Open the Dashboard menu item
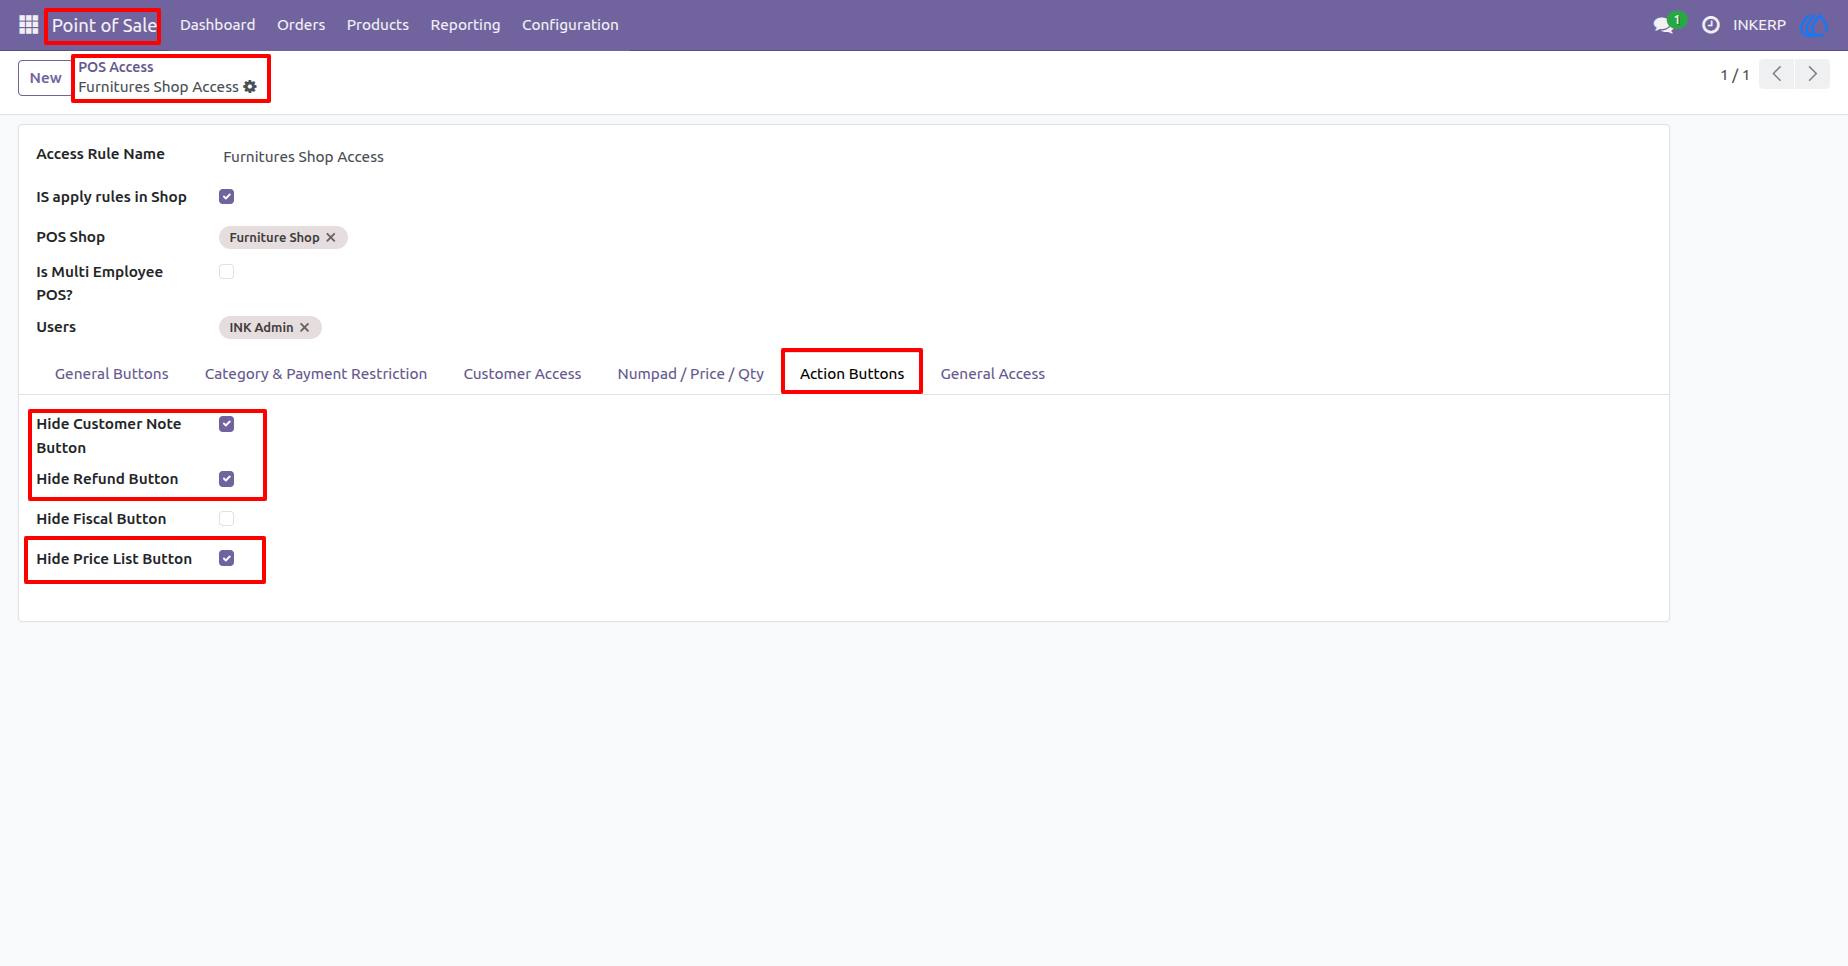 pyautogui.click(x=217, y=25)
